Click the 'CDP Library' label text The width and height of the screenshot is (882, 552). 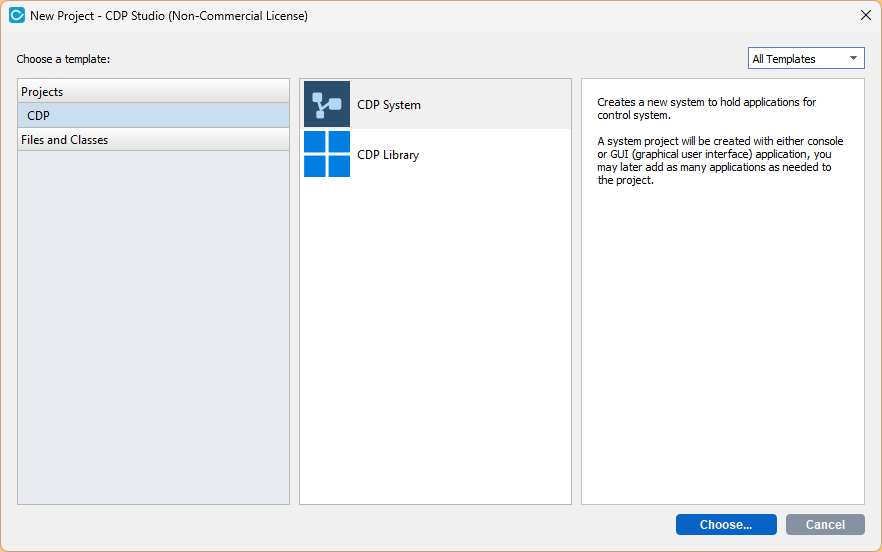[x=388, y=155]
